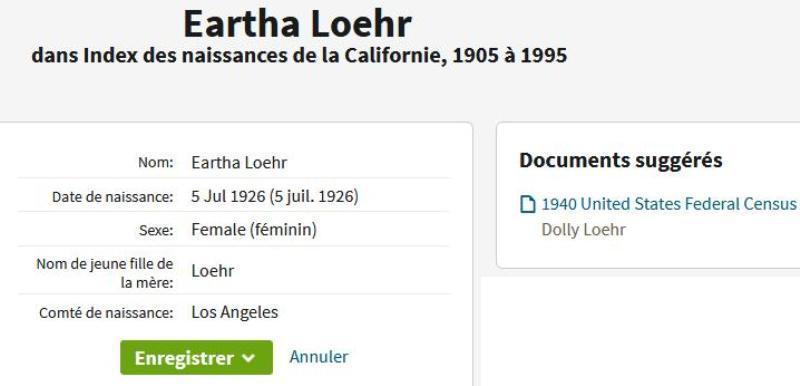Screen dimensions: 800x386
Task: Click the Nom de jeune fille de la mère label
Action: point(105,273)
